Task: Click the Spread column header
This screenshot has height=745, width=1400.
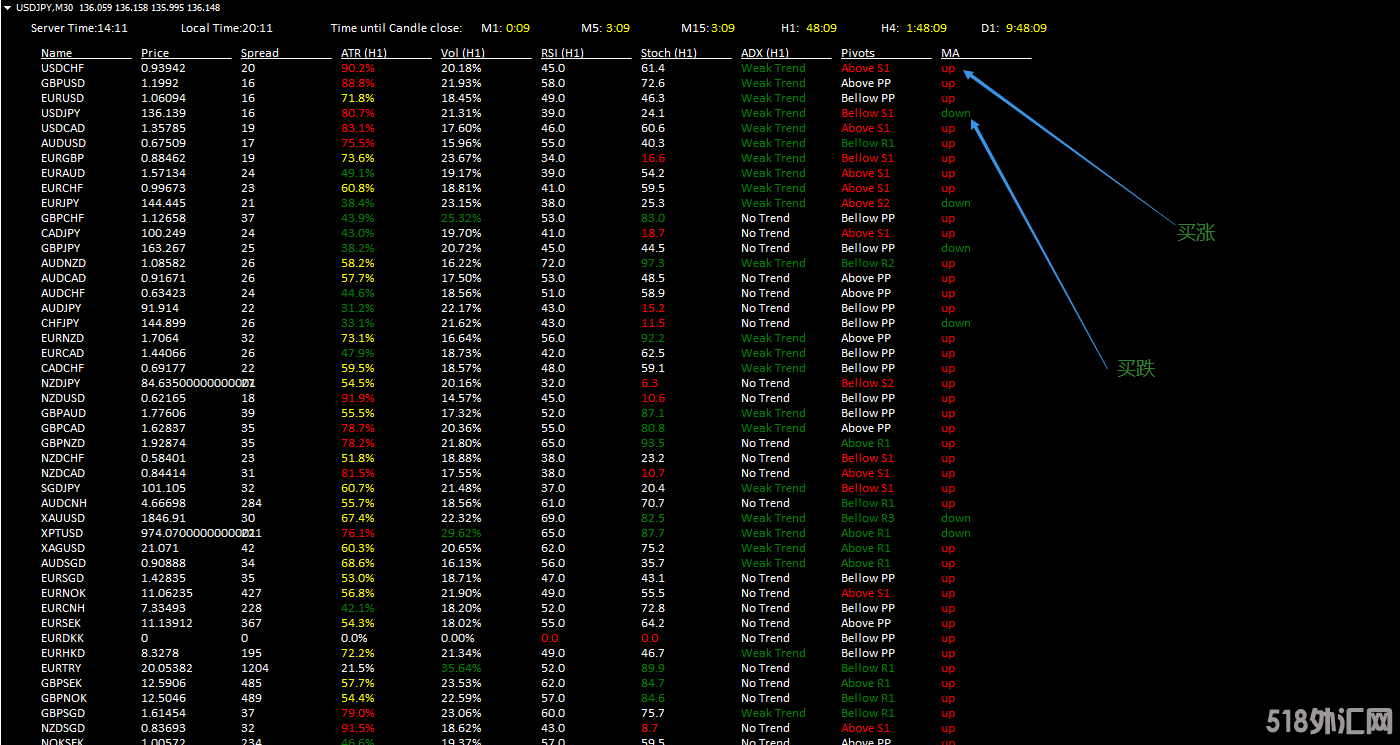Action: 260,53
